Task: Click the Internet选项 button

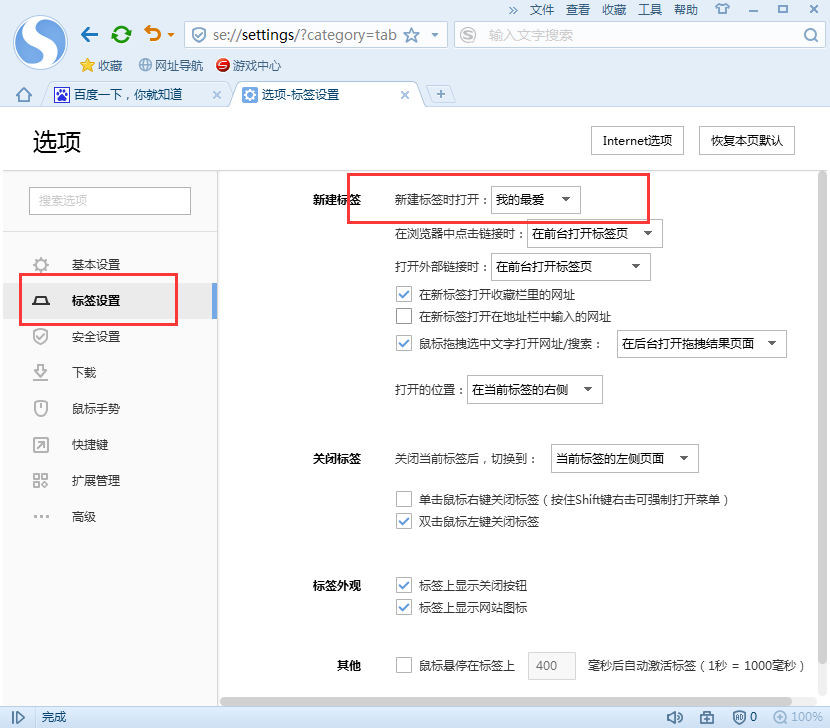Action: [x=636, y=140]
